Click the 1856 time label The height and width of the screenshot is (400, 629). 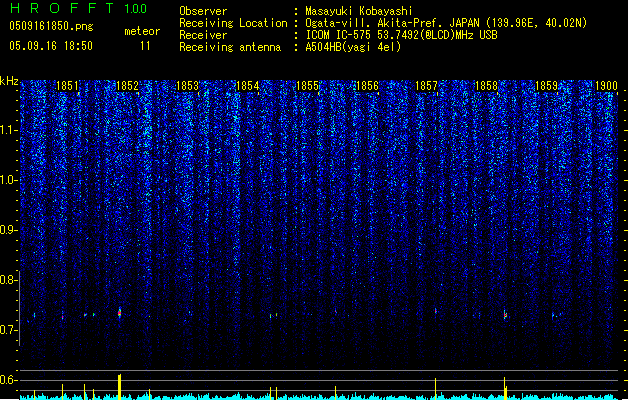coord(367,85)
